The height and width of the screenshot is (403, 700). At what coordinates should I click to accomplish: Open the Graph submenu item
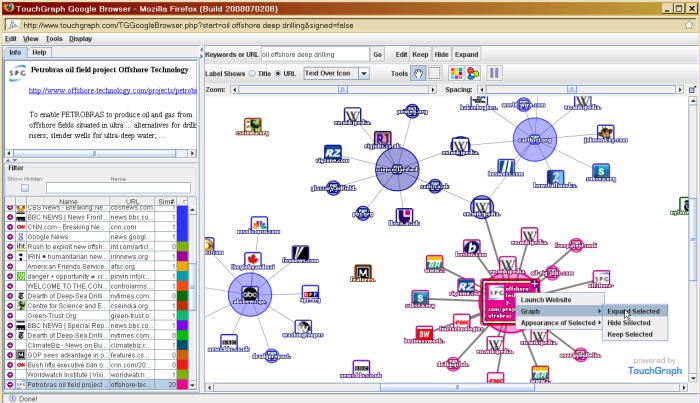pos(560,311)
